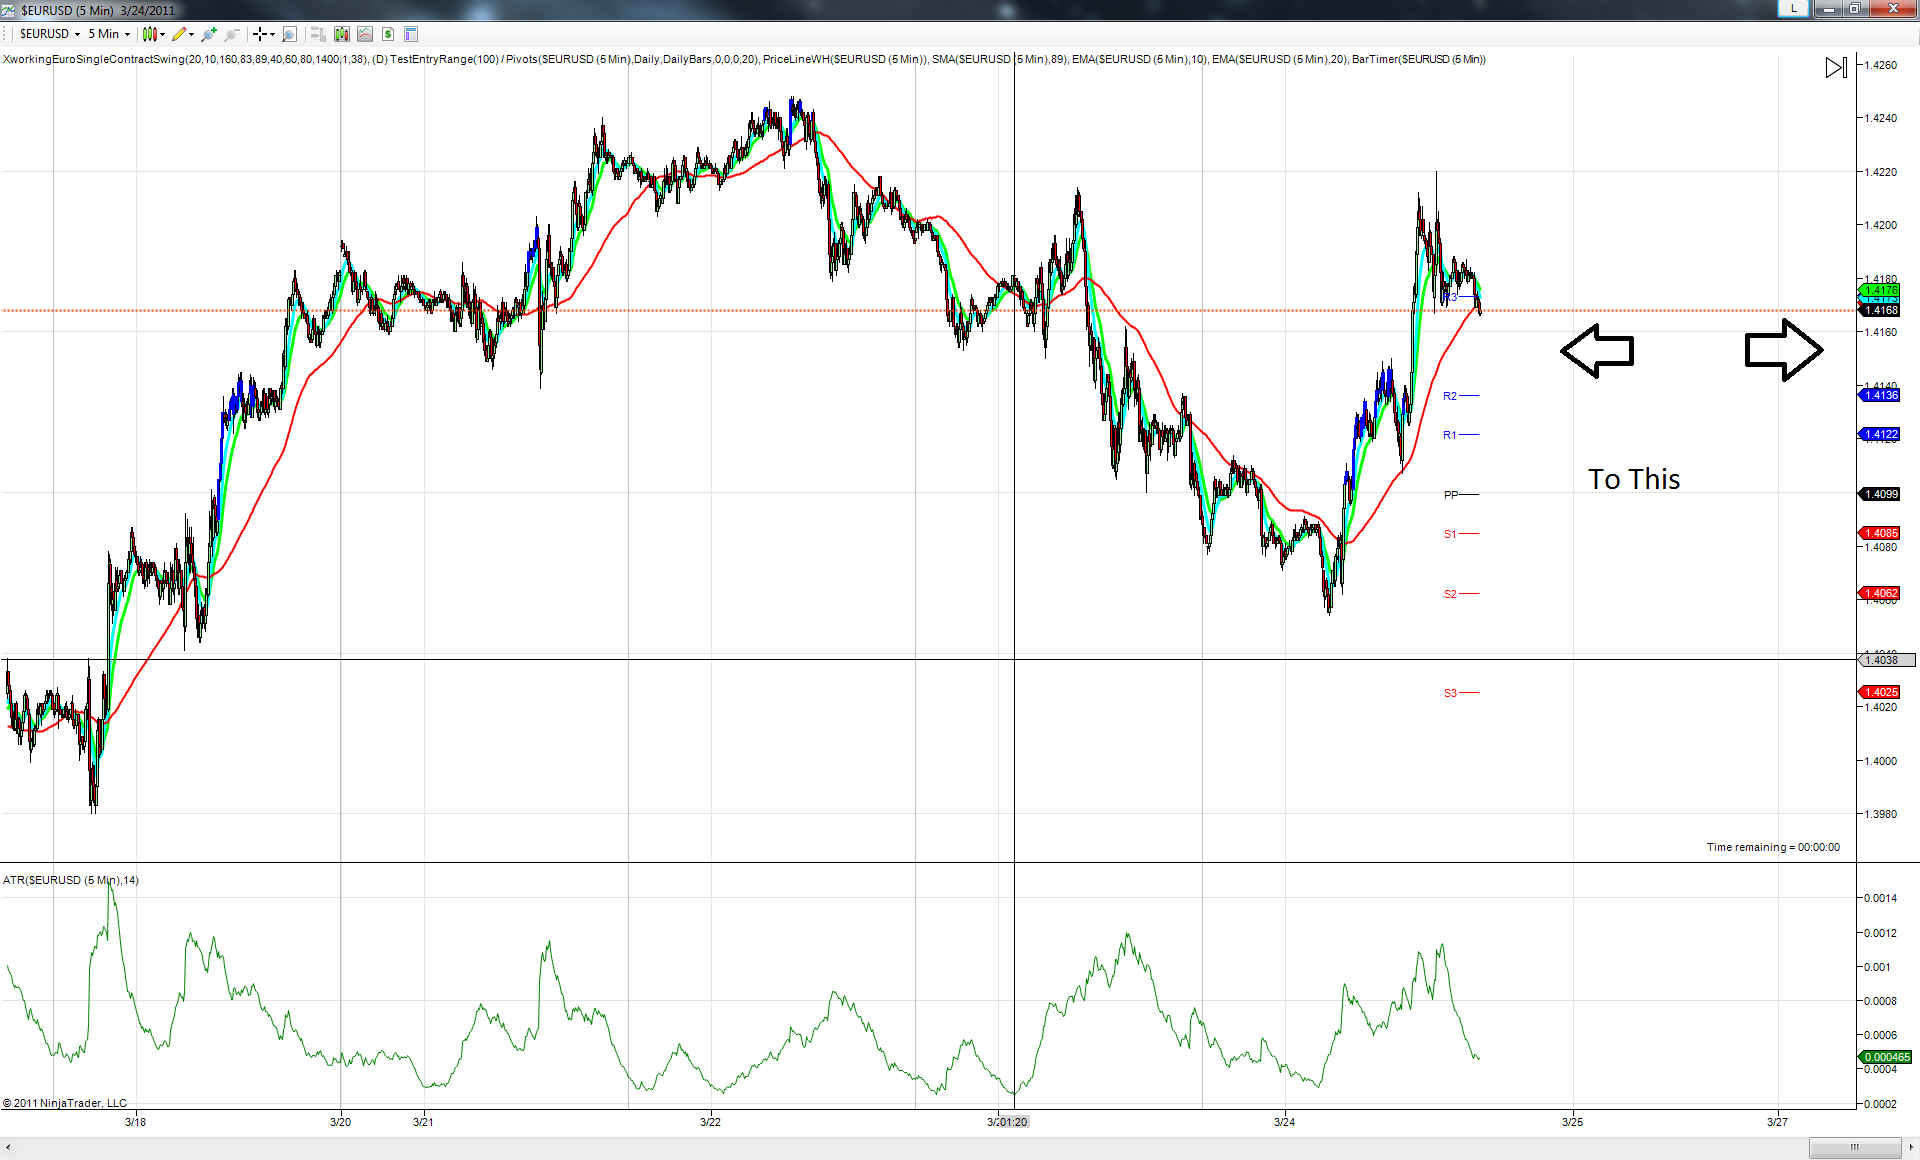
Task: Click the red 1.4062 S2 price marker
Action: [1880, 593]
